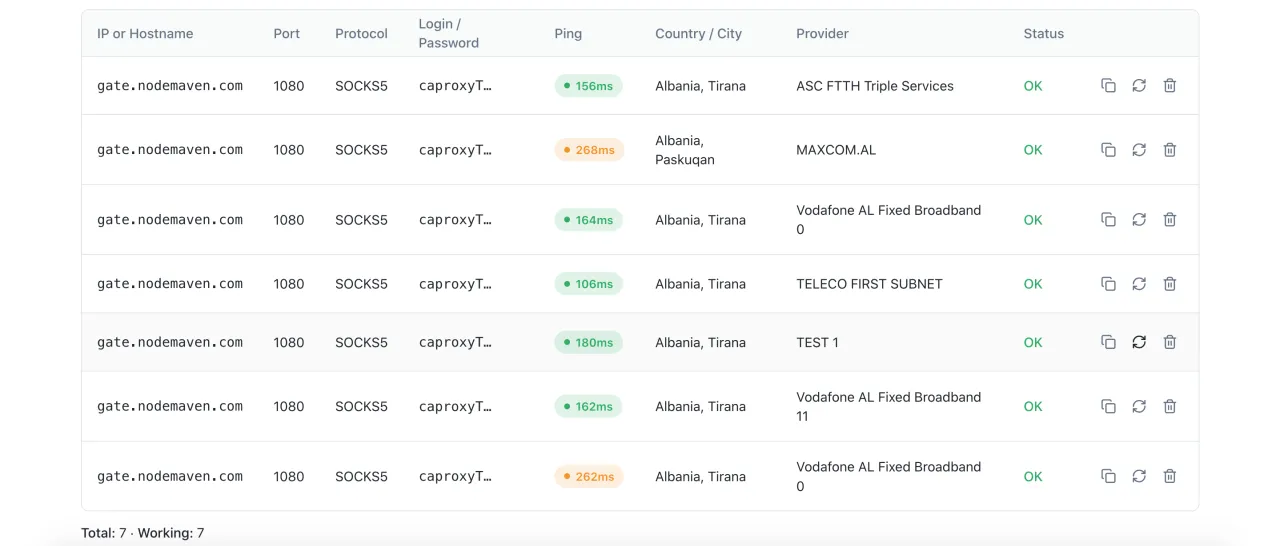
Task: Click the Status column header
Action: click(1043, 34)
